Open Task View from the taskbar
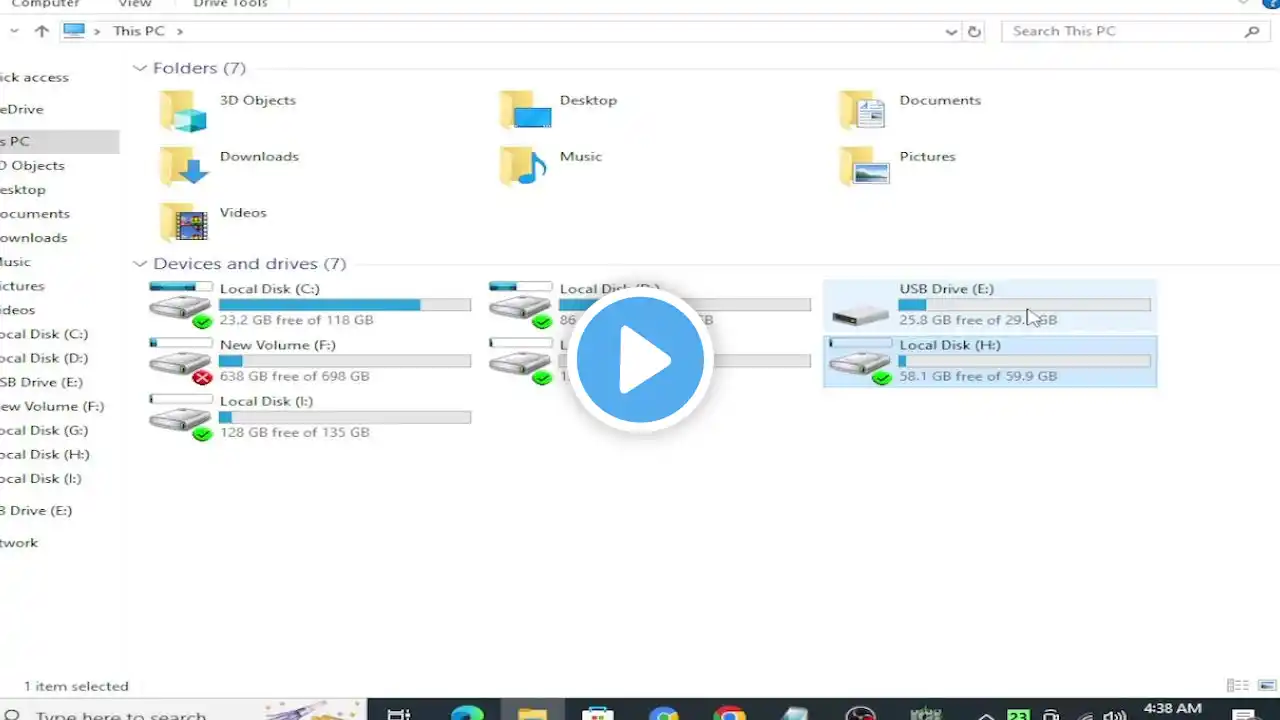The height and width of the screenshot is (720, 1280). click(x=398, y=713)
